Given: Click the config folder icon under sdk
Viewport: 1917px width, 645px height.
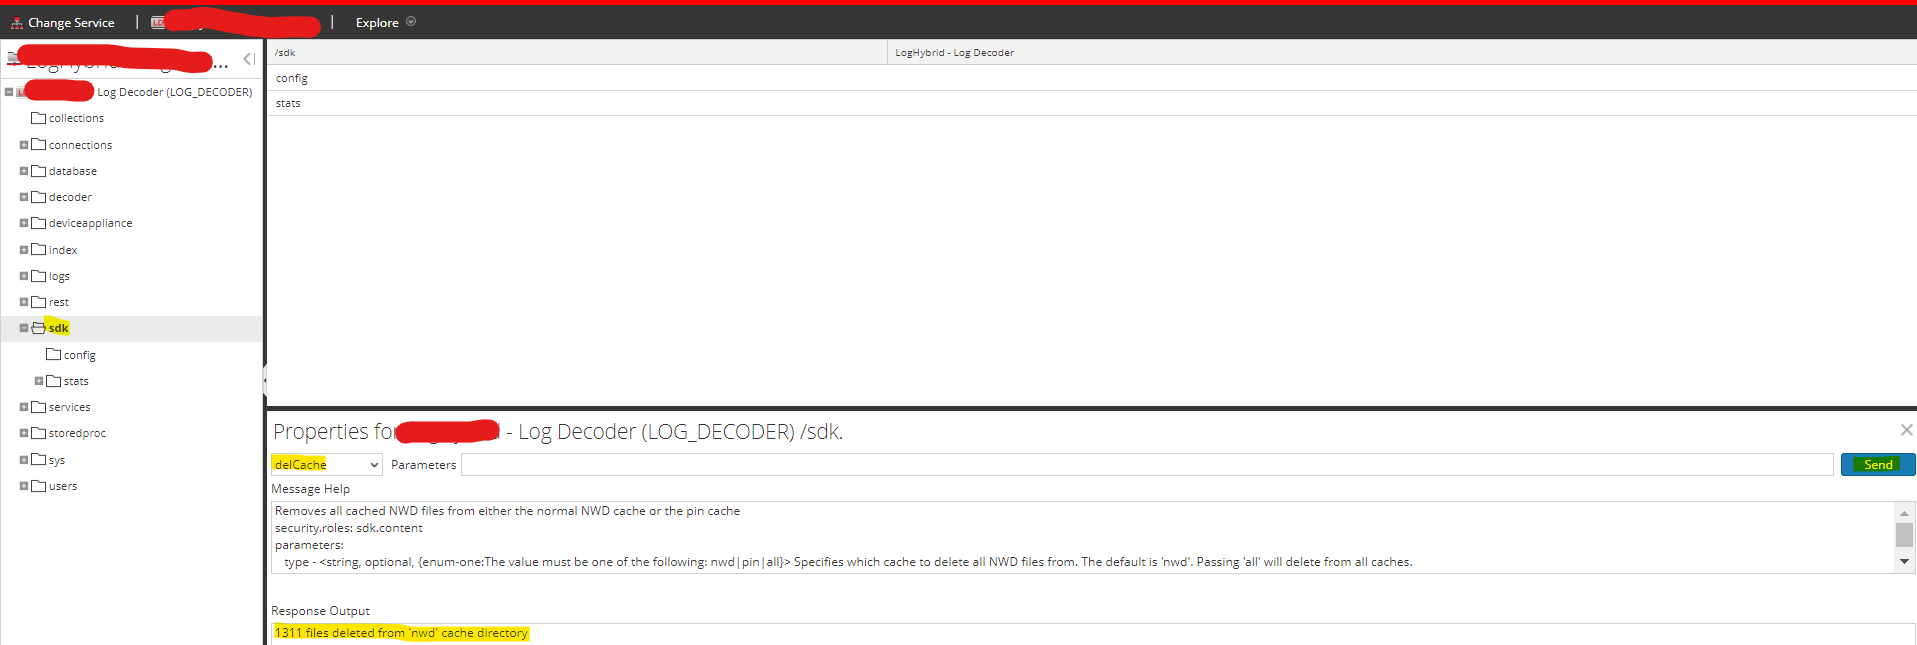Looking at the screenshot, I should click(54, 354).
